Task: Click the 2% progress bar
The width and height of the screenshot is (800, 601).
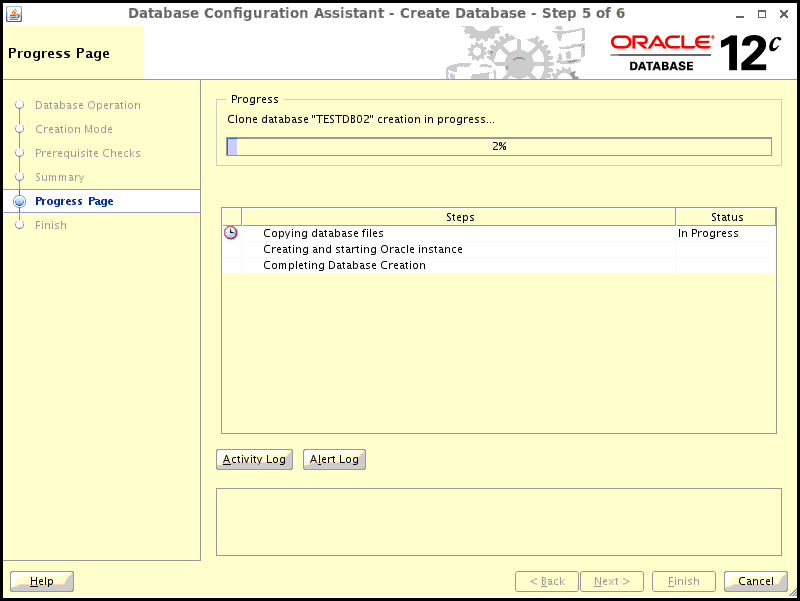Action: pyautogui.click(x=499, y=146)
